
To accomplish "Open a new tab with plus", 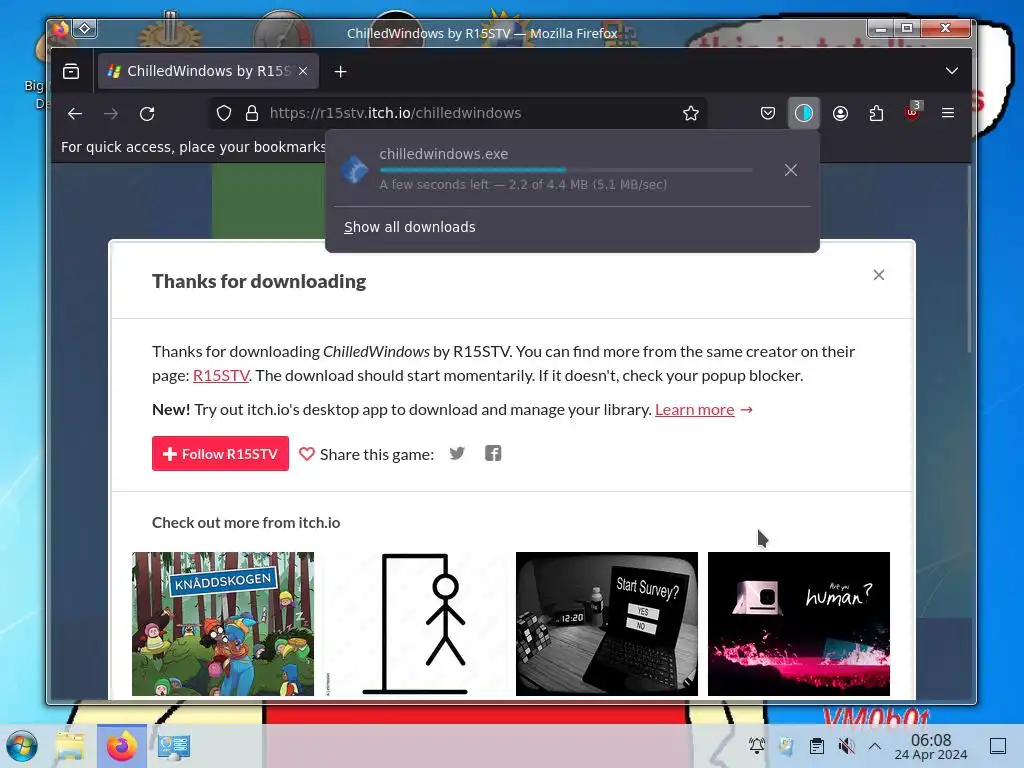I will tap(340, 71).
